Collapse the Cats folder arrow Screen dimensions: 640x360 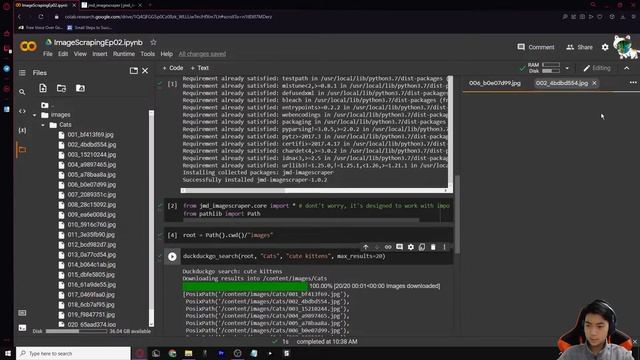(43, 125)
